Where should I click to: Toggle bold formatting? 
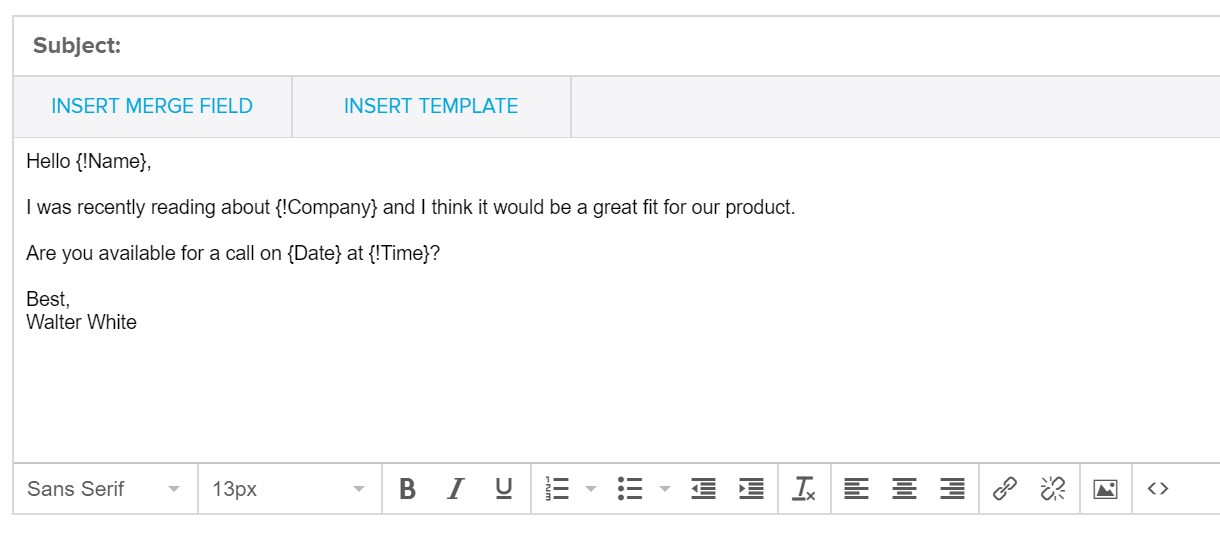tap(407, 489)
